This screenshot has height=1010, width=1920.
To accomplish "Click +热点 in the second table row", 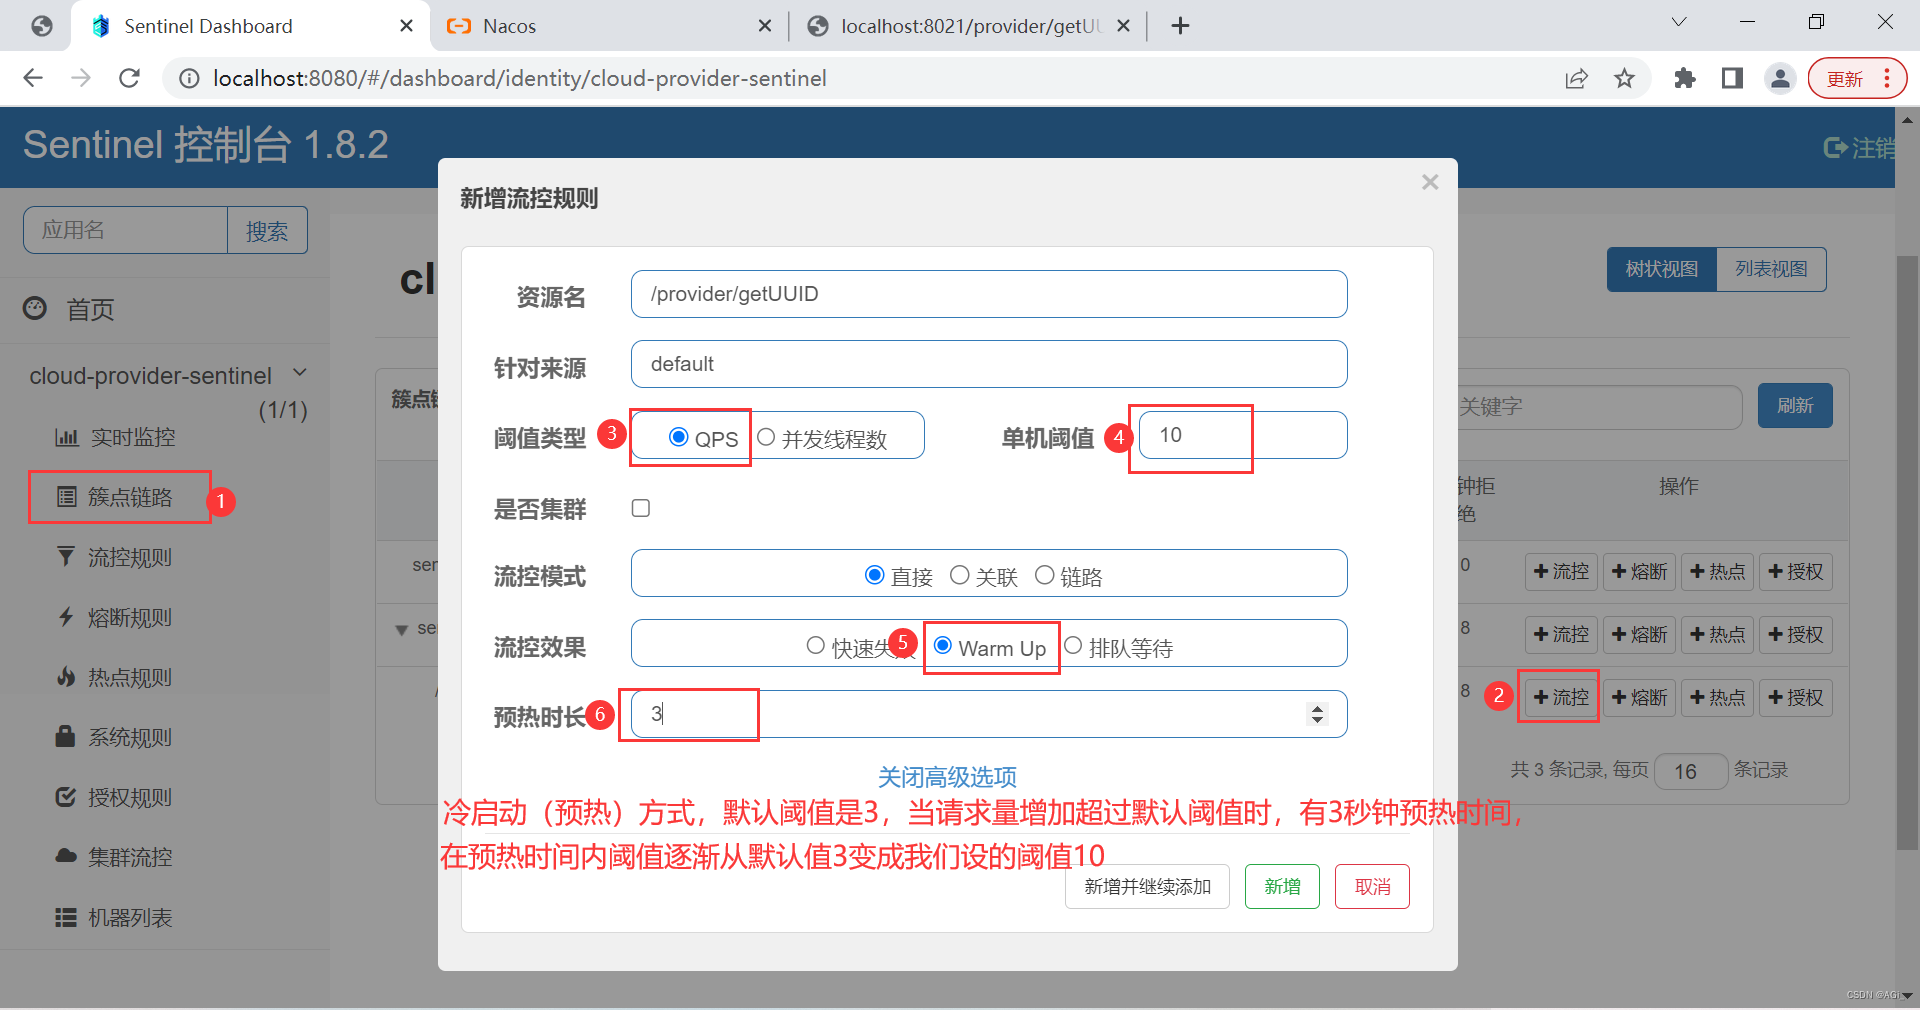I will coord(1718,634).
